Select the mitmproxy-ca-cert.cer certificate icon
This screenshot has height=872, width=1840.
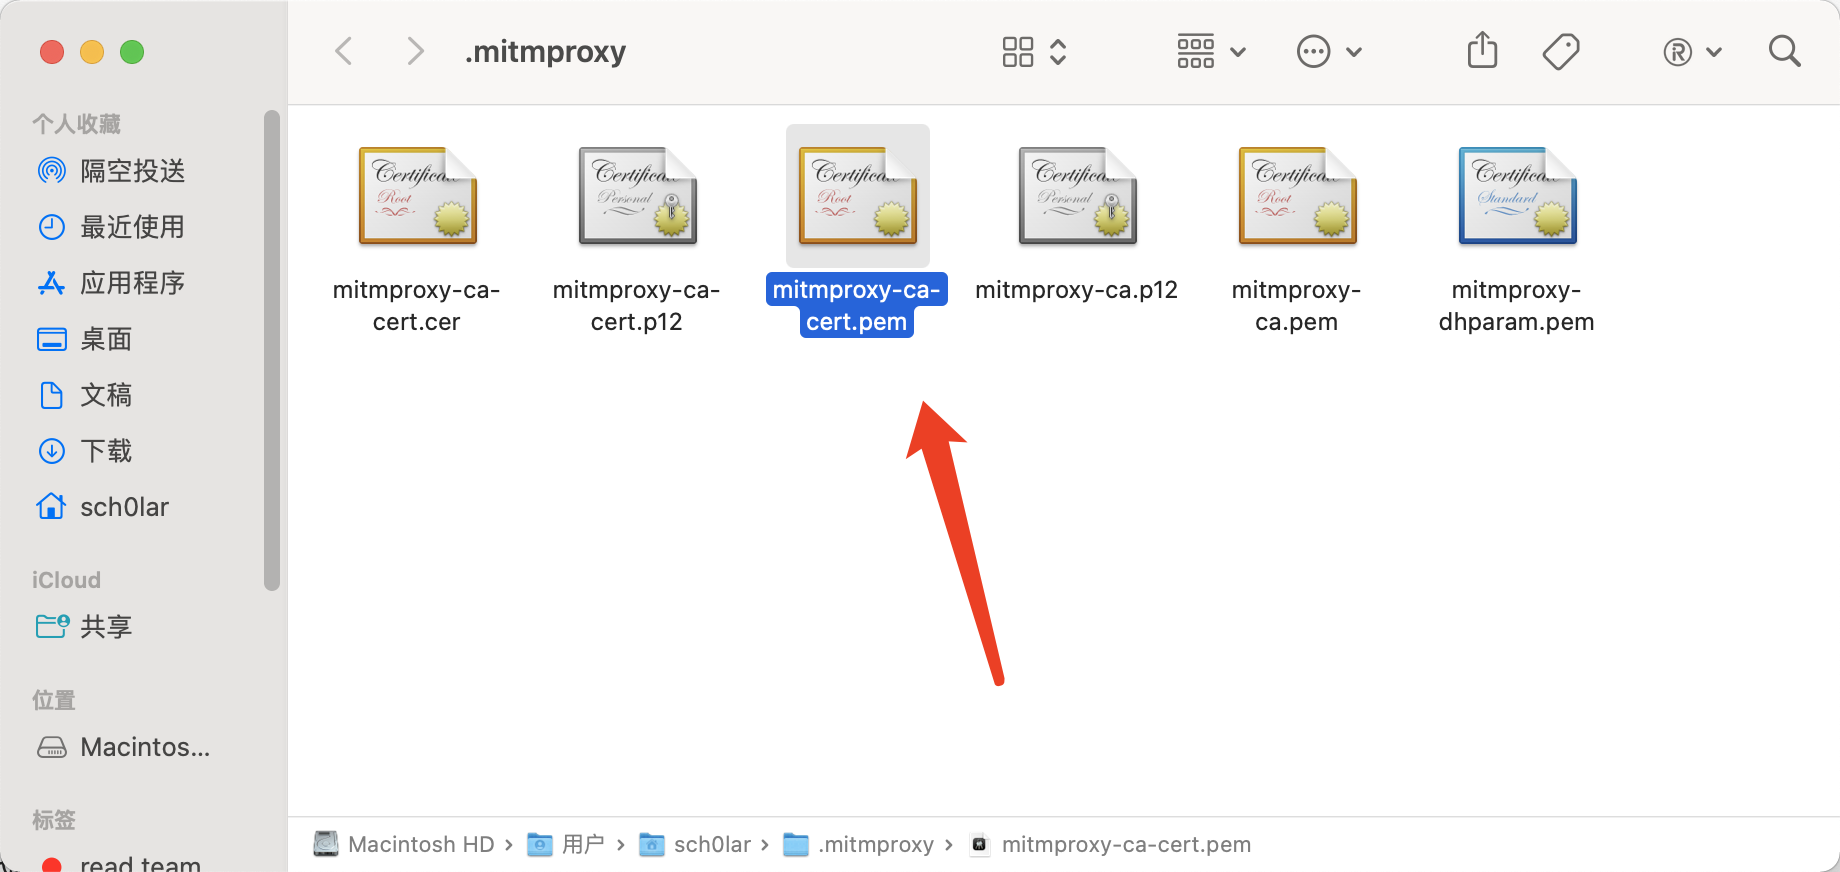pos(417,196)
